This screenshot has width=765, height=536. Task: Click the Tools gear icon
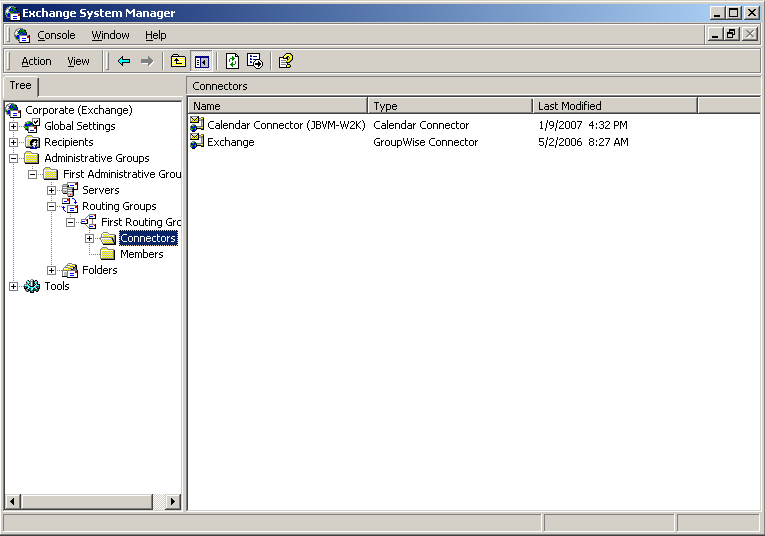click(x=32, y=286)
